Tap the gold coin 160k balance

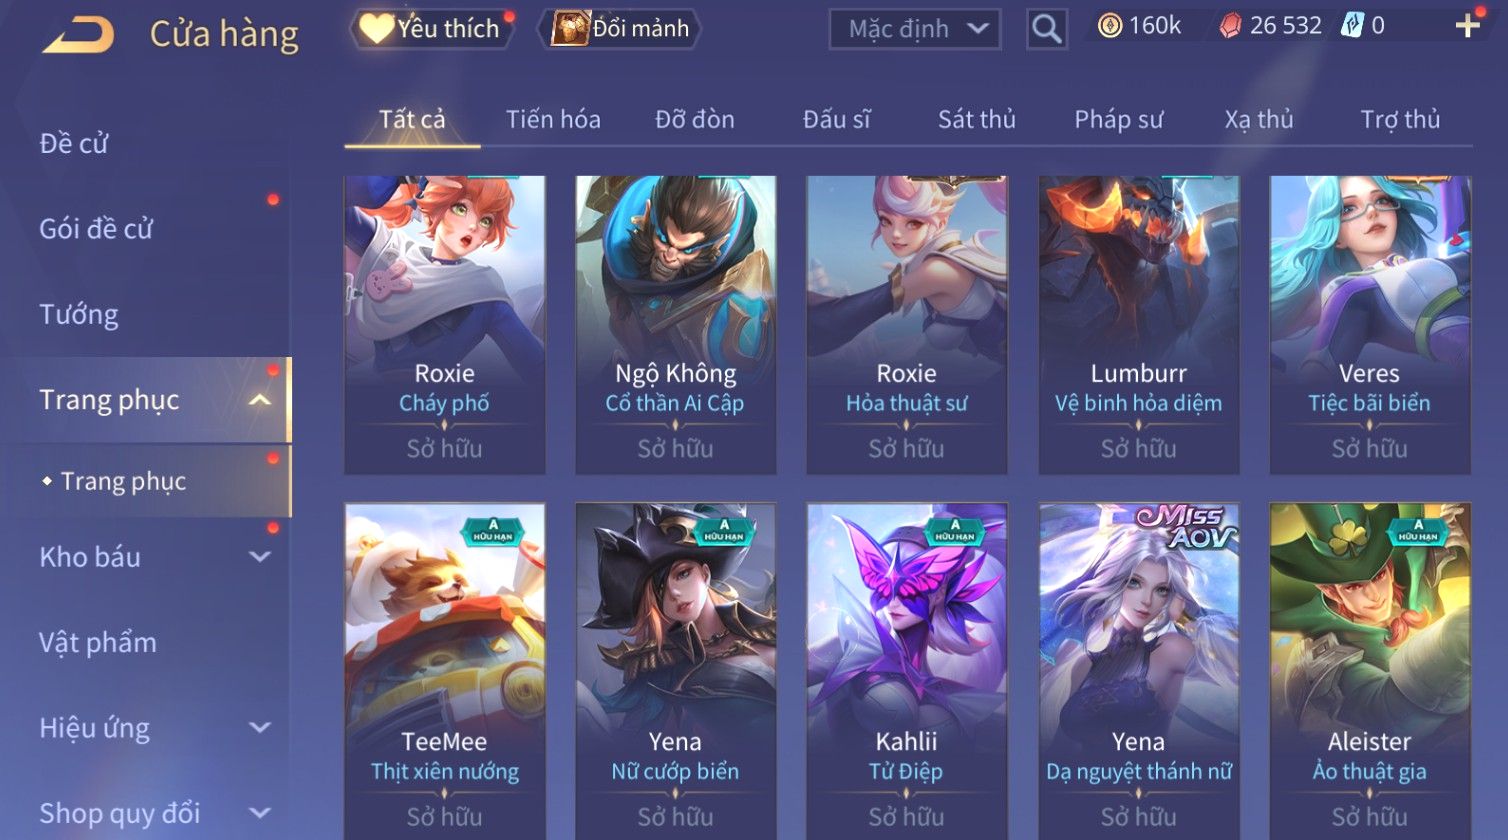[x=1140, y=26]
